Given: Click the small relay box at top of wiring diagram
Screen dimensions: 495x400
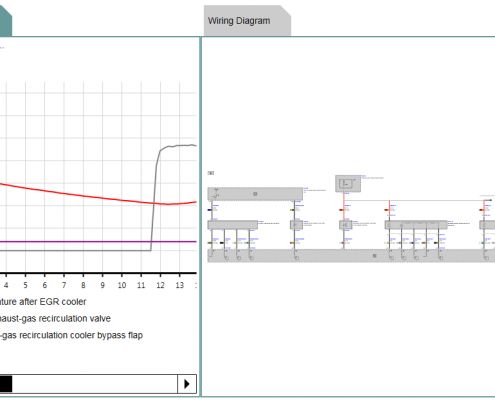Looking at the screenshot, I should pos(348,184).
